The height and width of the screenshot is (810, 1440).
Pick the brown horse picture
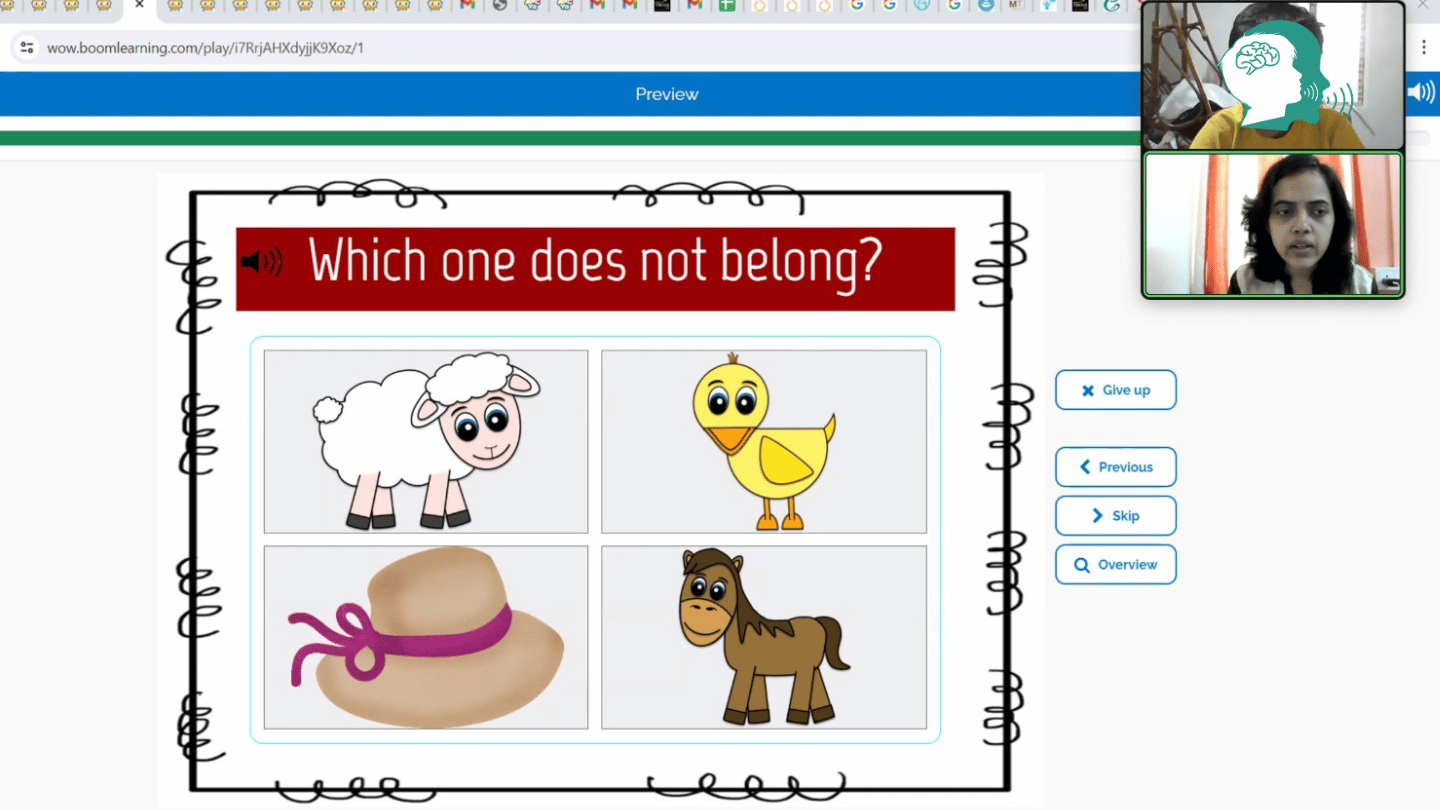[x=763, y=637]
